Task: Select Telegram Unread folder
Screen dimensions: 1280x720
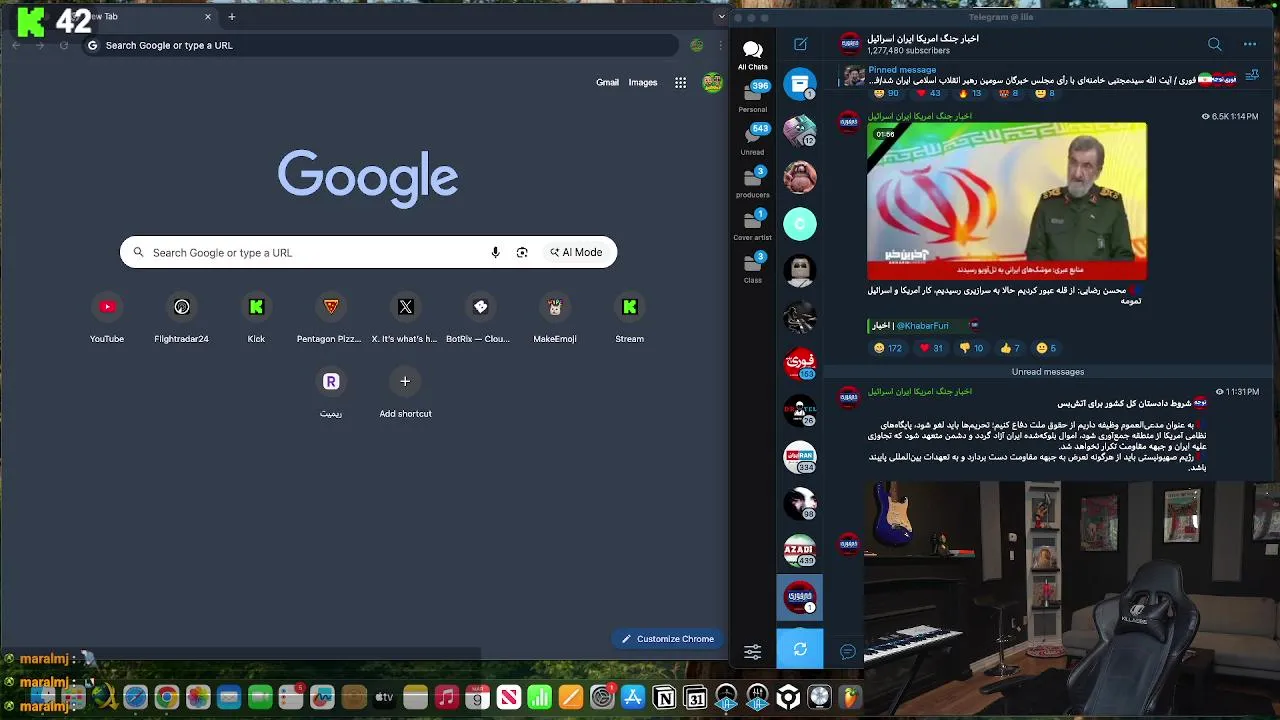Action: click(x=753, y=139)
